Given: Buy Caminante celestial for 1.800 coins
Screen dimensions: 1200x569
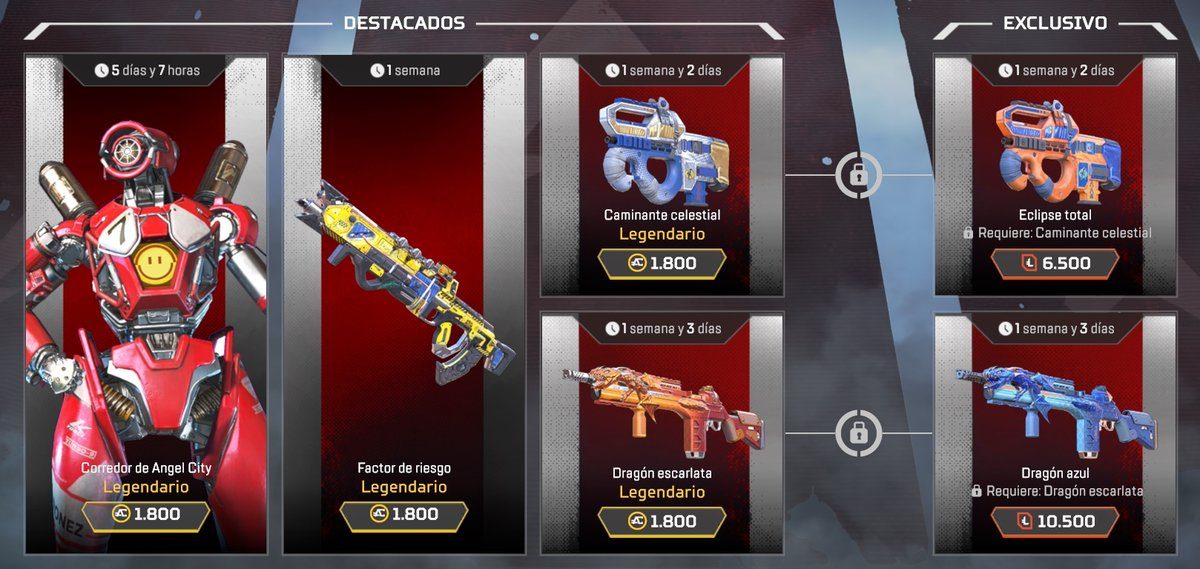Looking at the screenshot, I should coord(662,264).
